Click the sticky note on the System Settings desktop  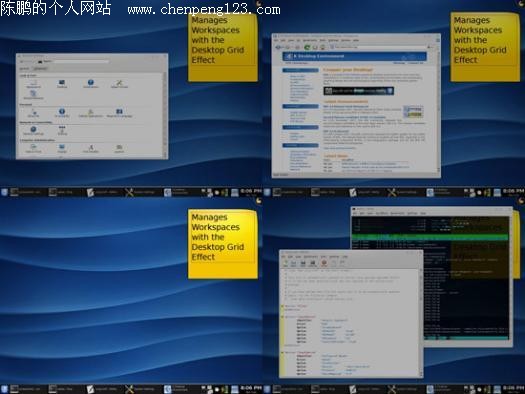[223, 47]
